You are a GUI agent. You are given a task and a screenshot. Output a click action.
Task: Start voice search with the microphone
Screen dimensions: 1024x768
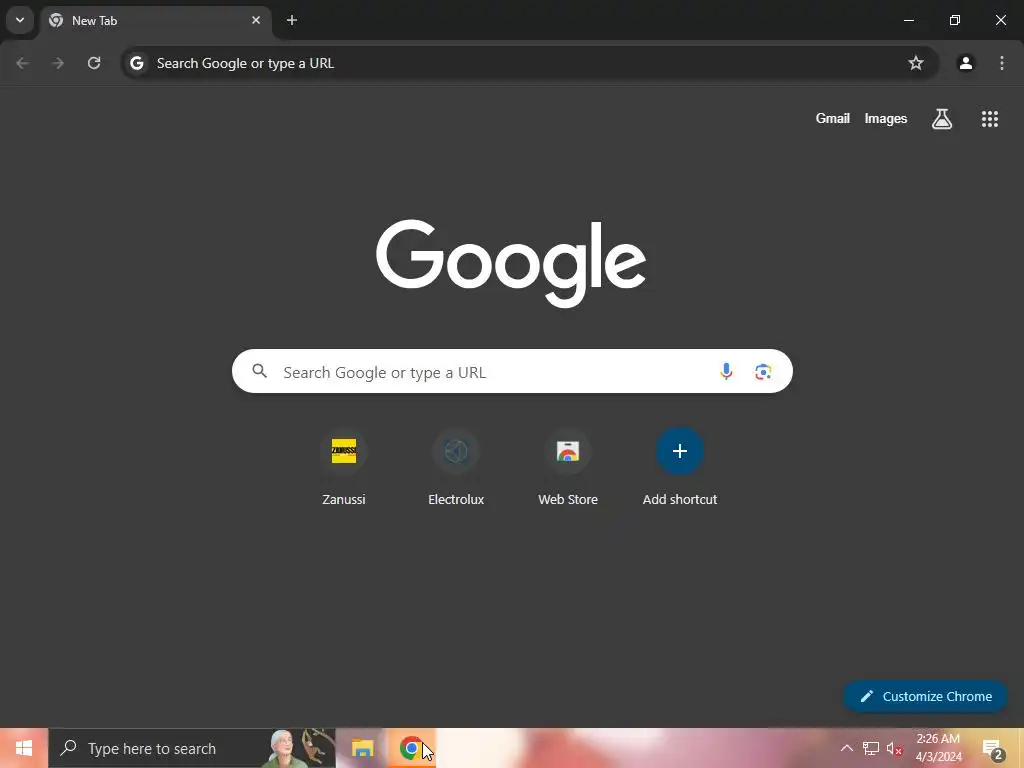coord(726,372)
